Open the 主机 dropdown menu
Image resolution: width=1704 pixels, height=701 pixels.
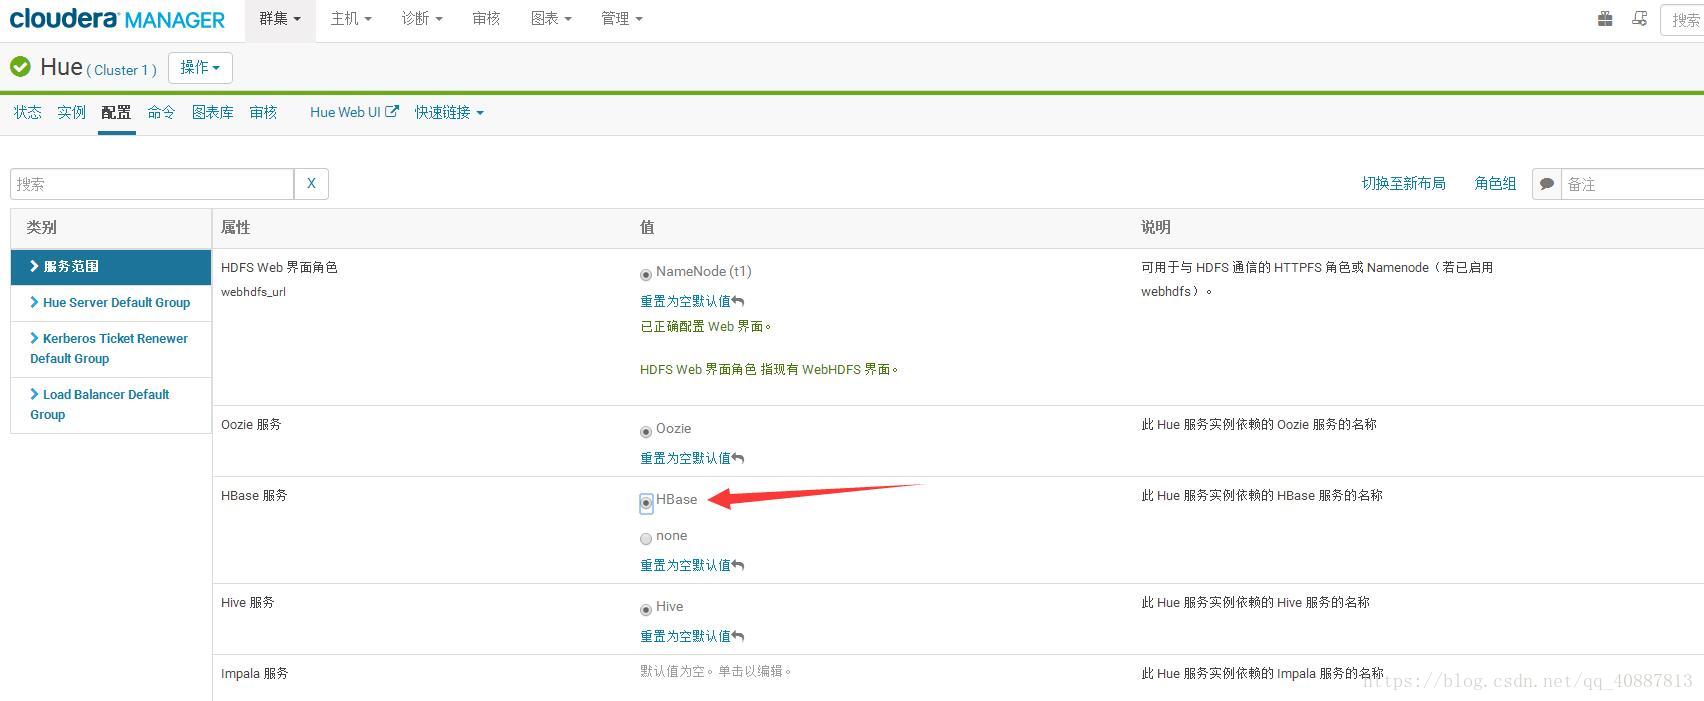coord(351,19)
